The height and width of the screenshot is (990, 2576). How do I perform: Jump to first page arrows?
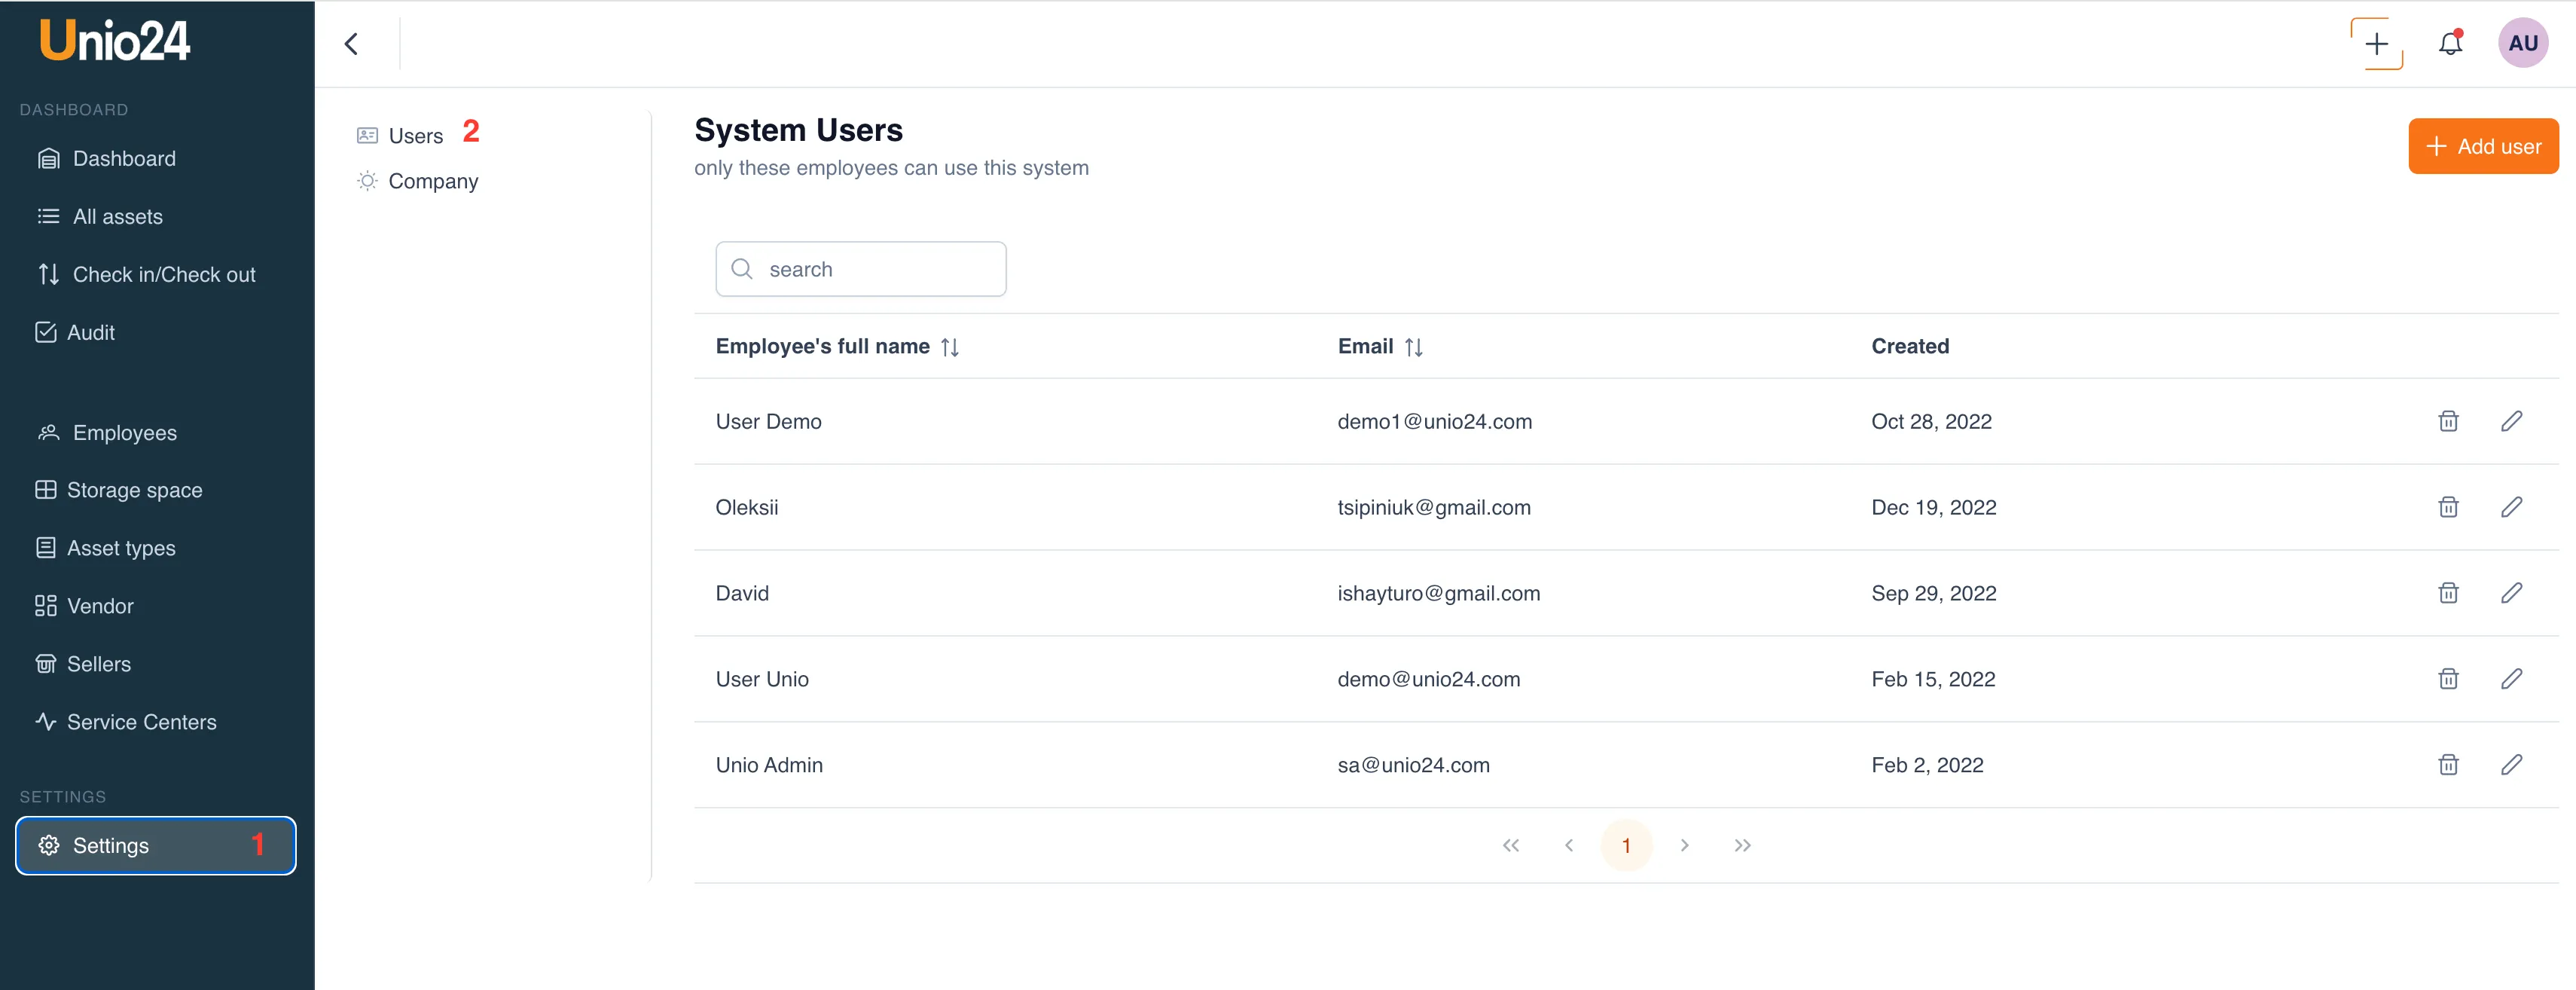pos(1510,846)
